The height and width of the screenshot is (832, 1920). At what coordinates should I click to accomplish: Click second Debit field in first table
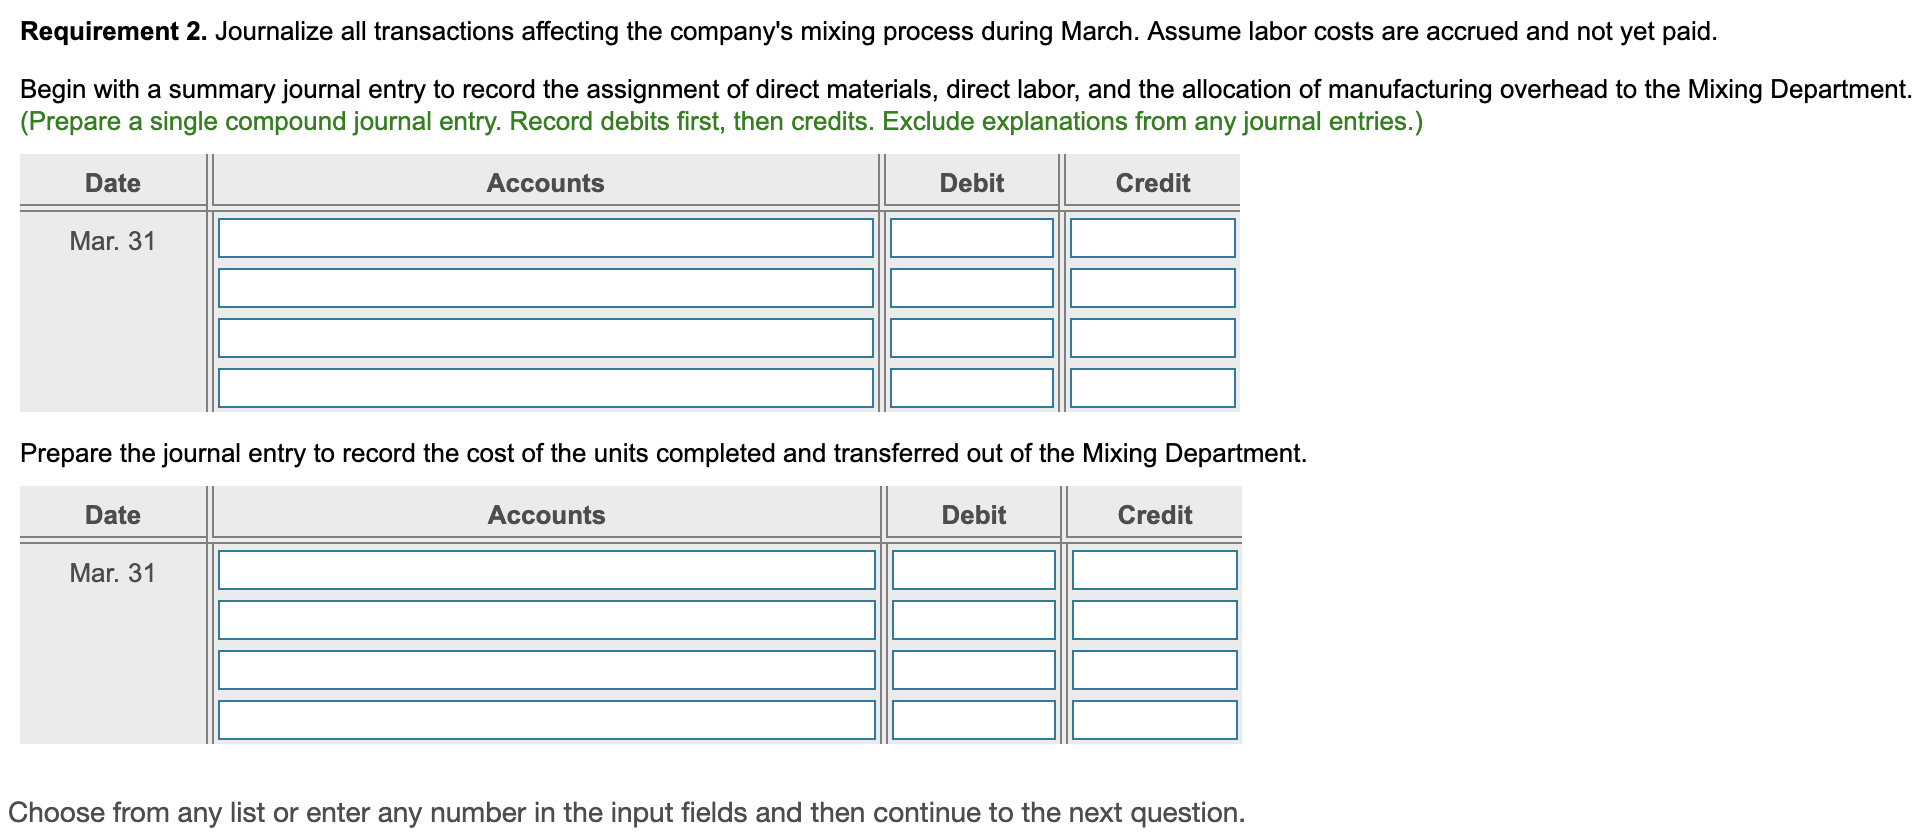(972, 288)
